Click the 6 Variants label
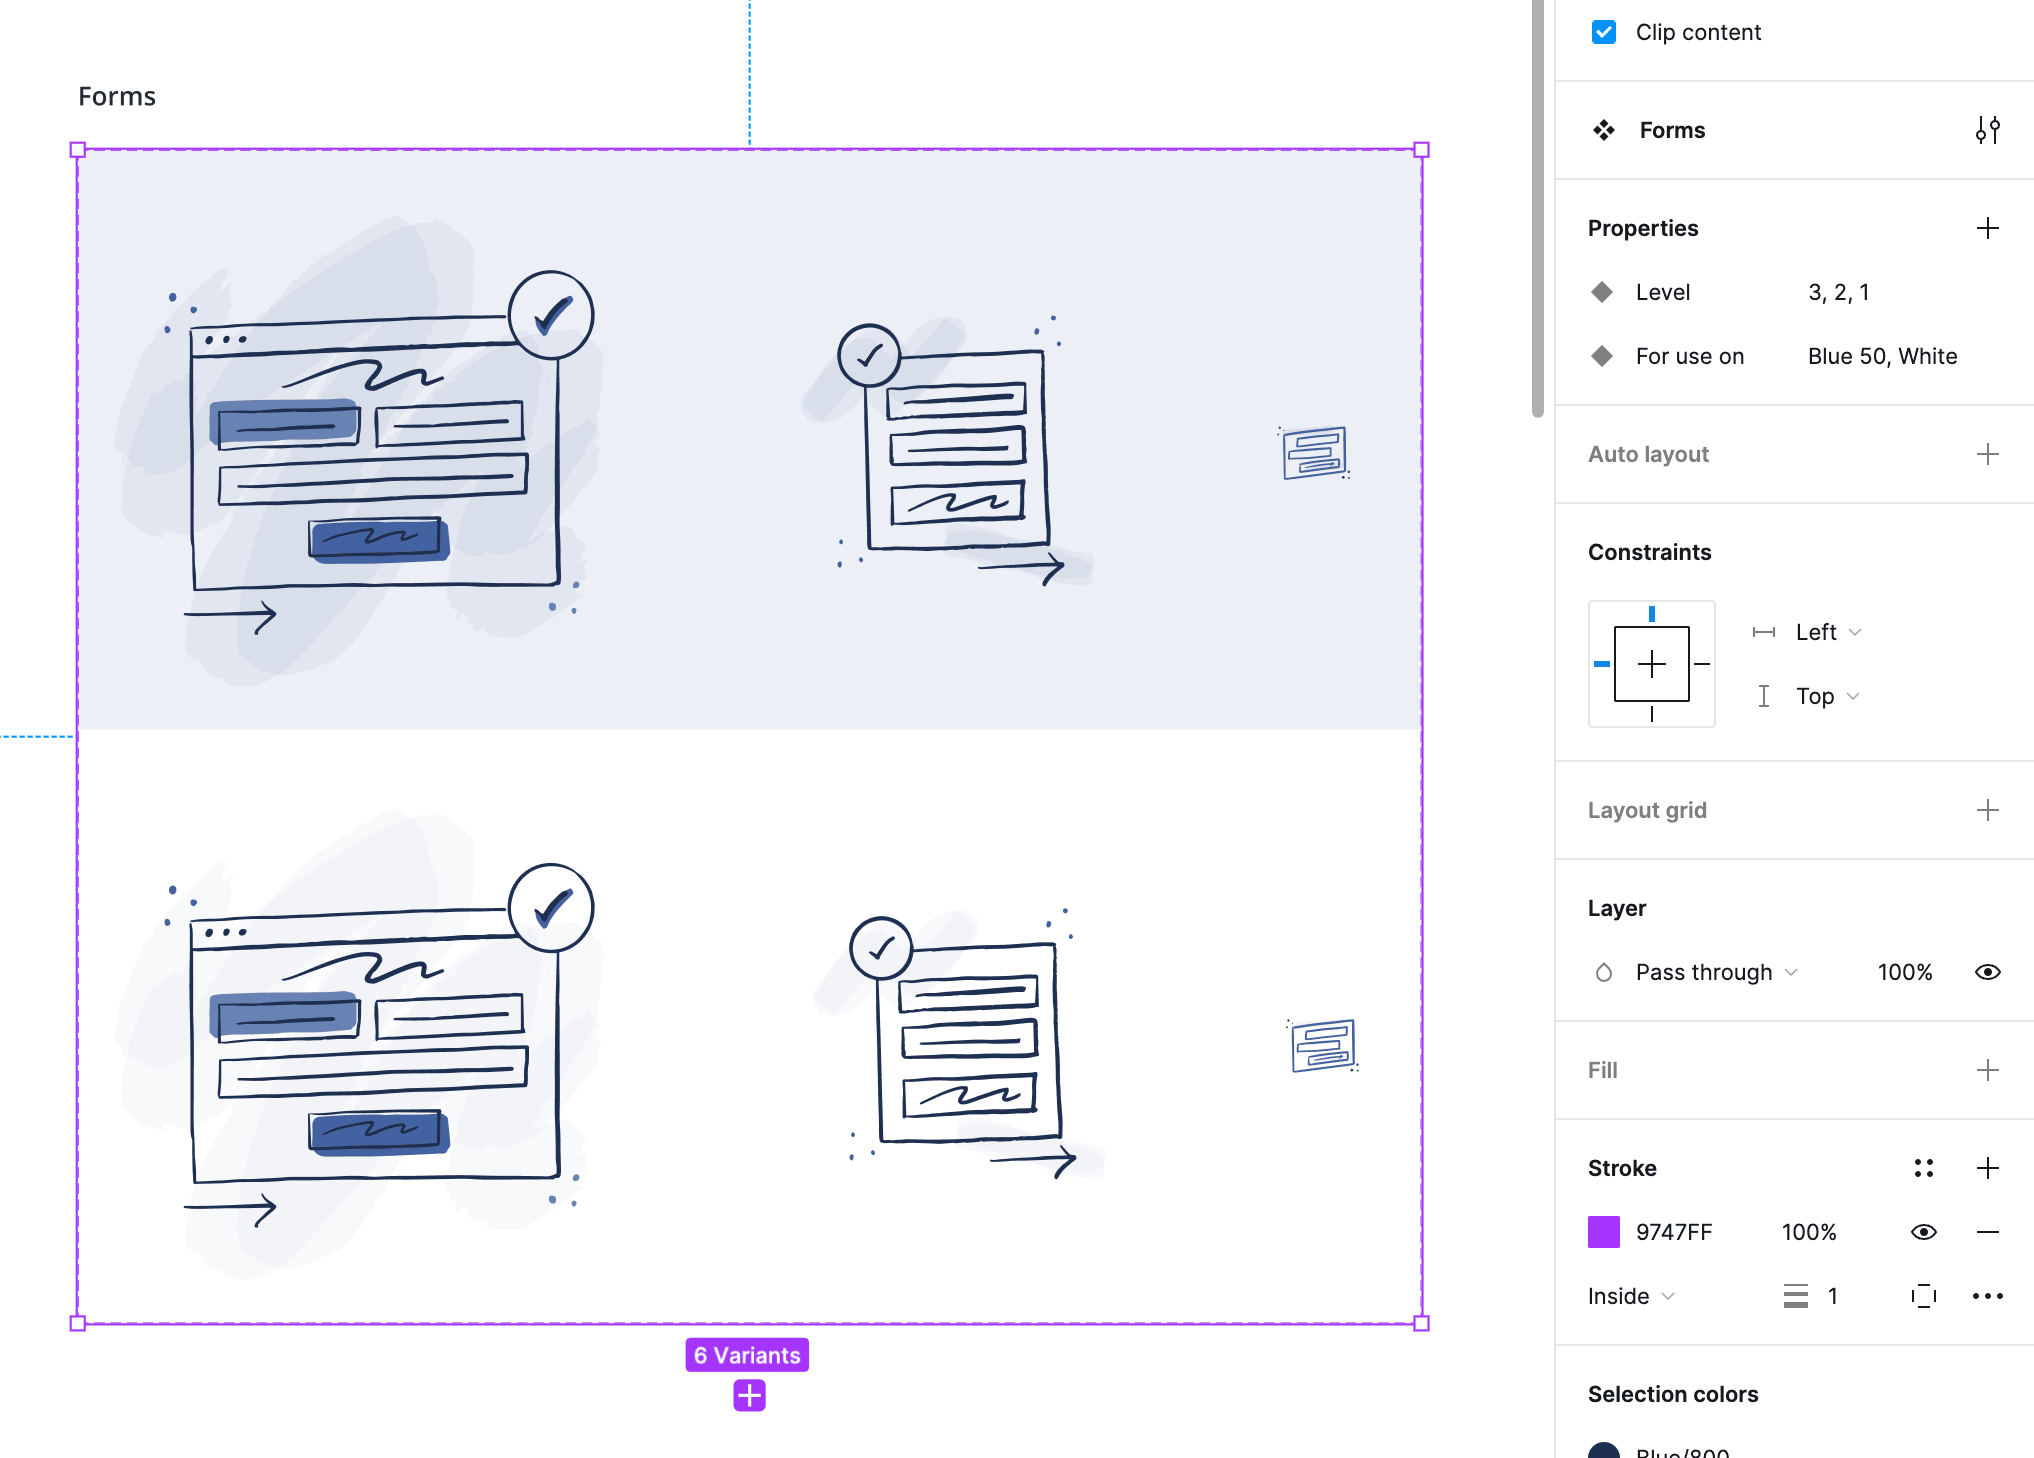The height and width of the screenshot is (1458, 2034). point(747,1355)
